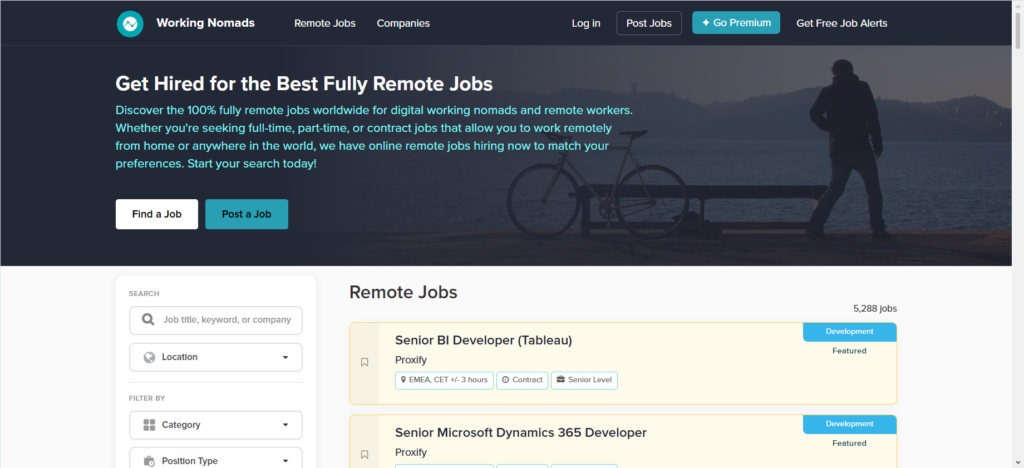Bookmark the Senior Microsoft Dynamics 365 Developer job

[364, 454]
